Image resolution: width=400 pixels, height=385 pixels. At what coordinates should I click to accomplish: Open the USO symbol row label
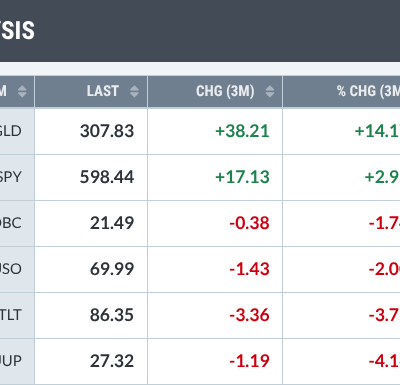coord(10,269)
